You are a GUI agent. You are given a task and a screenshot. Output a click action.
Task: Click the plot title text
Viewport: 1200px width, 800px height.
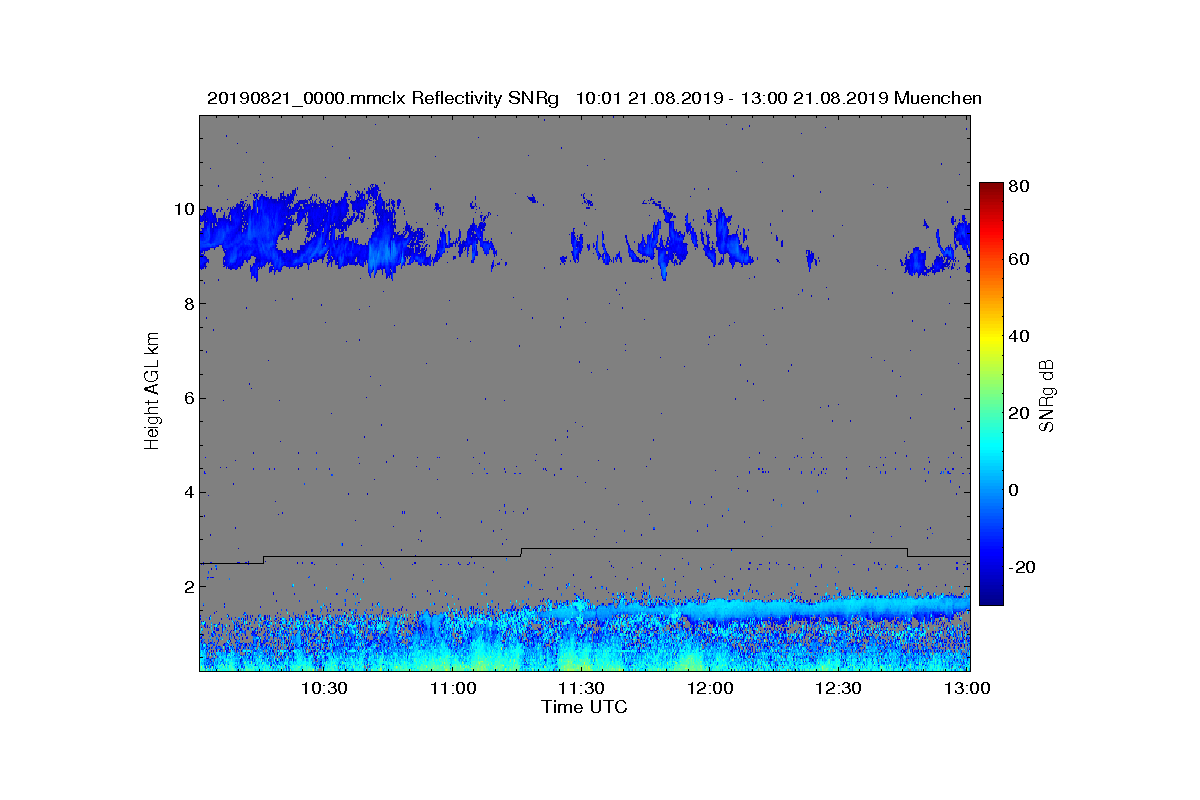pos(594,98)
